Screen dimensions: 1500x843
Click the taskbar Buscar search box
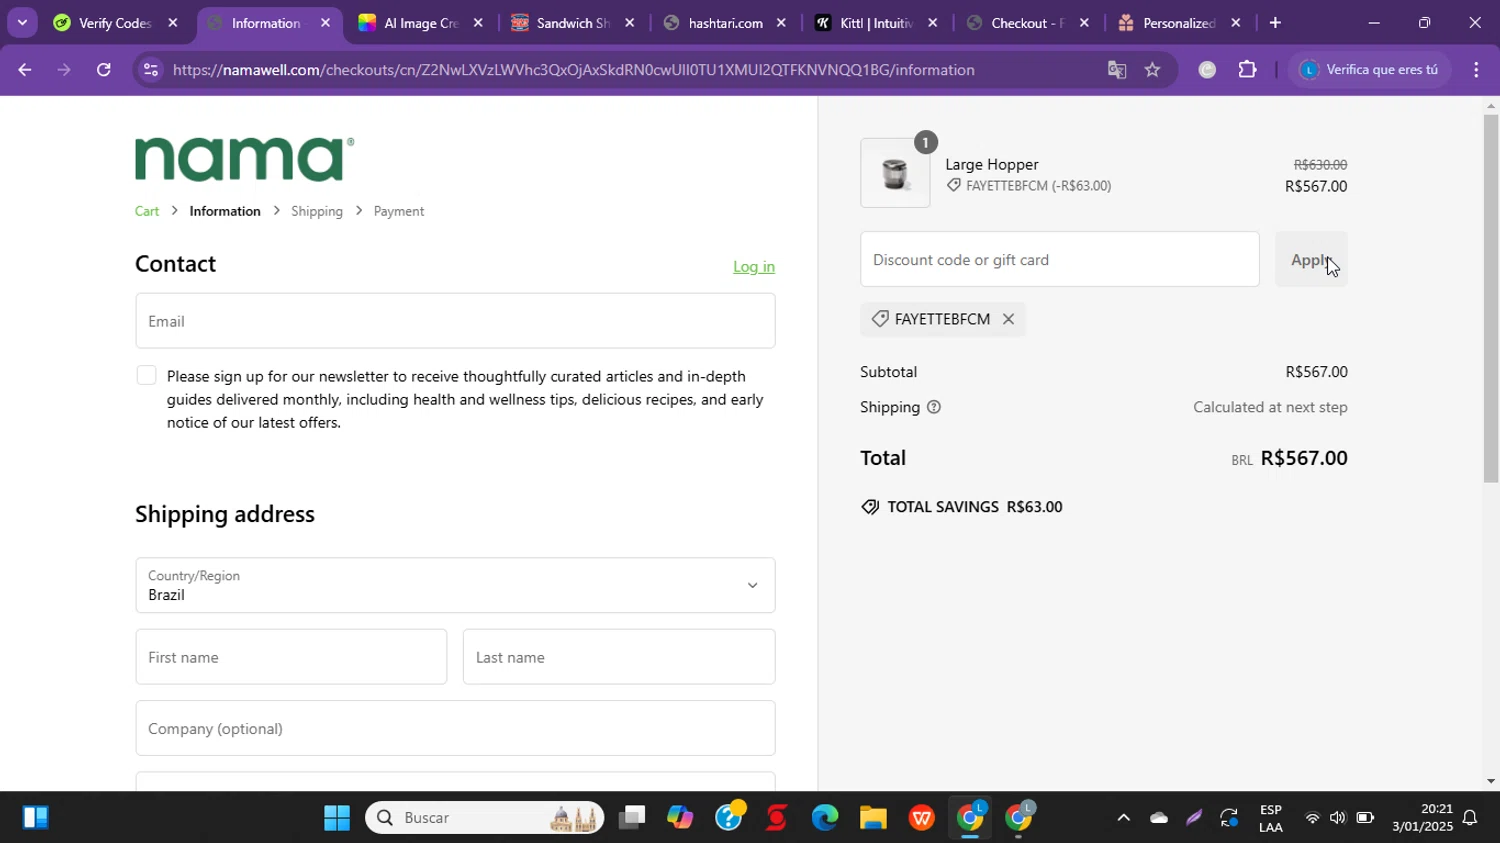485,818
